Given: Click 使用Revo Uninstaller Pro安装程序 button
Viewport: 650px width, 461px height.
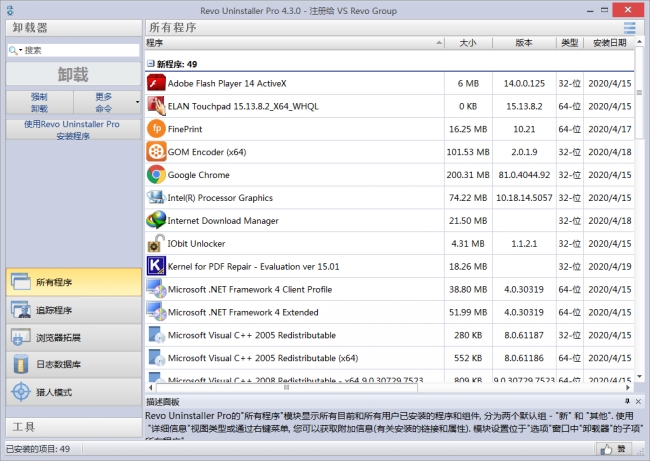Looking at the screenshot, I should point(73,130).
